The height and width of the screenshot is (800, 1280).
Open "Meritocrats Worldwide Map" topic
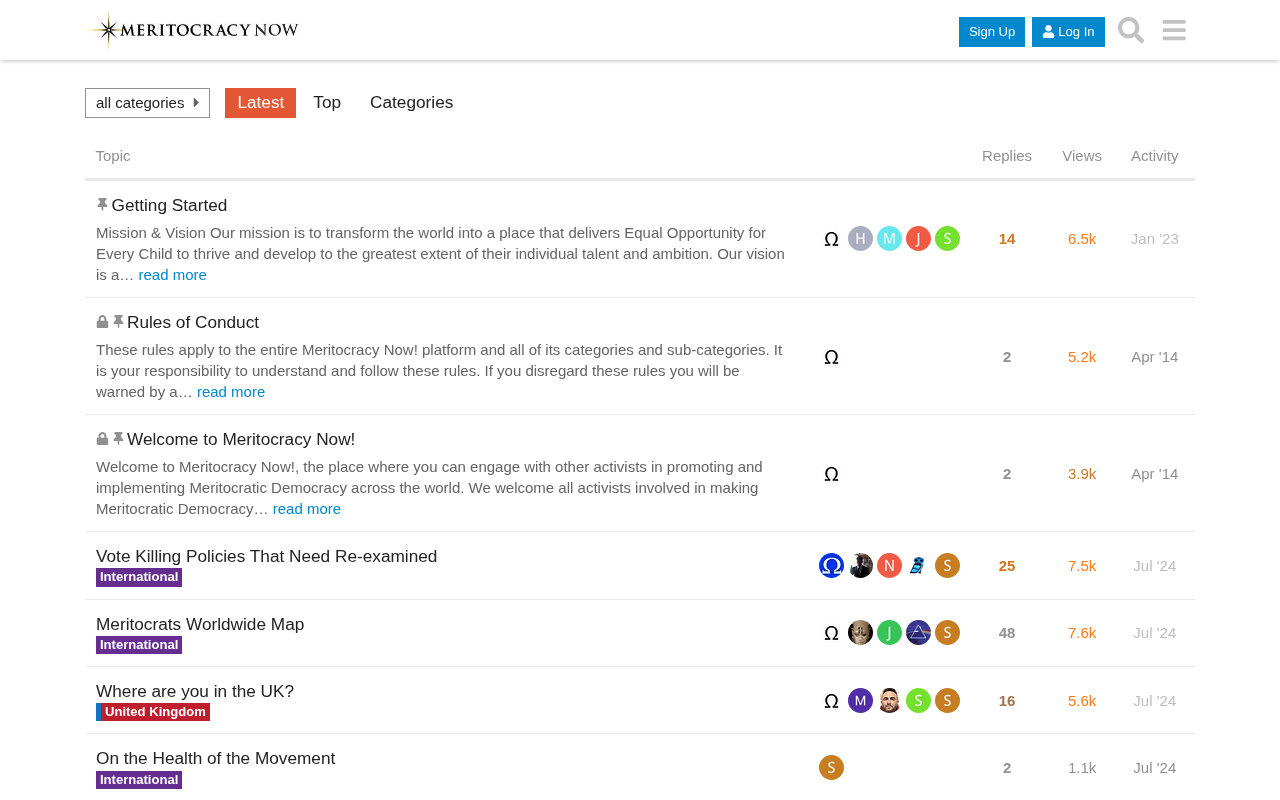click(200, 624)
